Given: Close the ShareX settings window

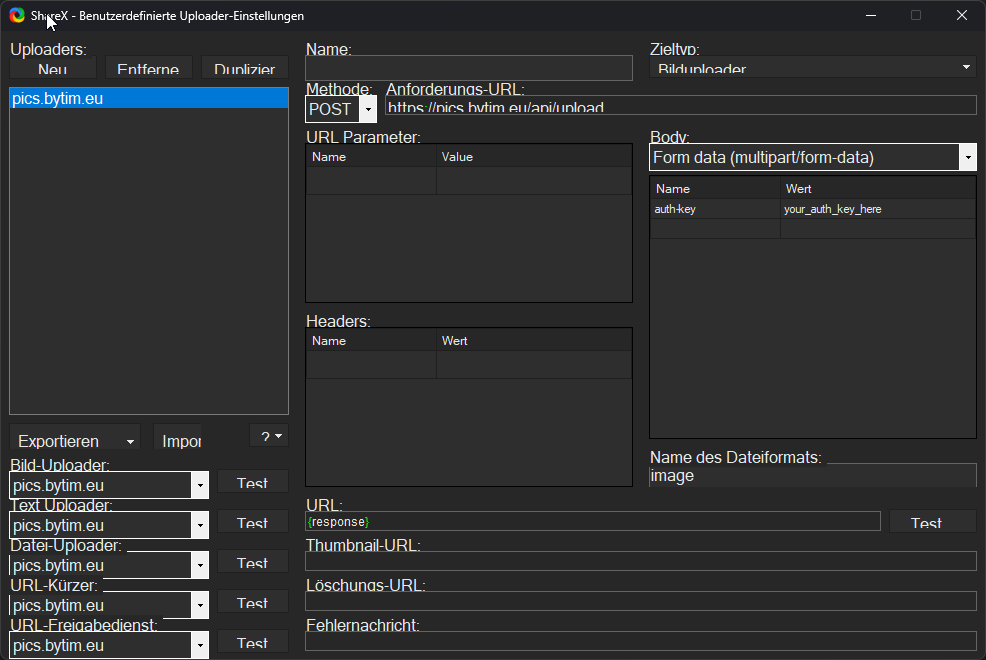Looking at the screenshot, I should coord(962,15).
